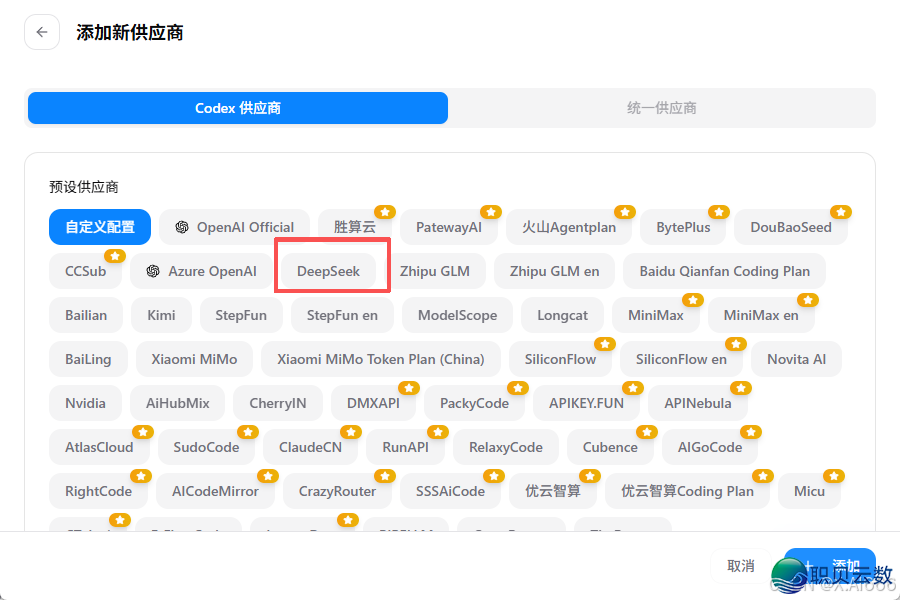The width and height of the screenshot is (900, 600).
Task: Choose OpenAI Official preset
Action: [234, 227]
